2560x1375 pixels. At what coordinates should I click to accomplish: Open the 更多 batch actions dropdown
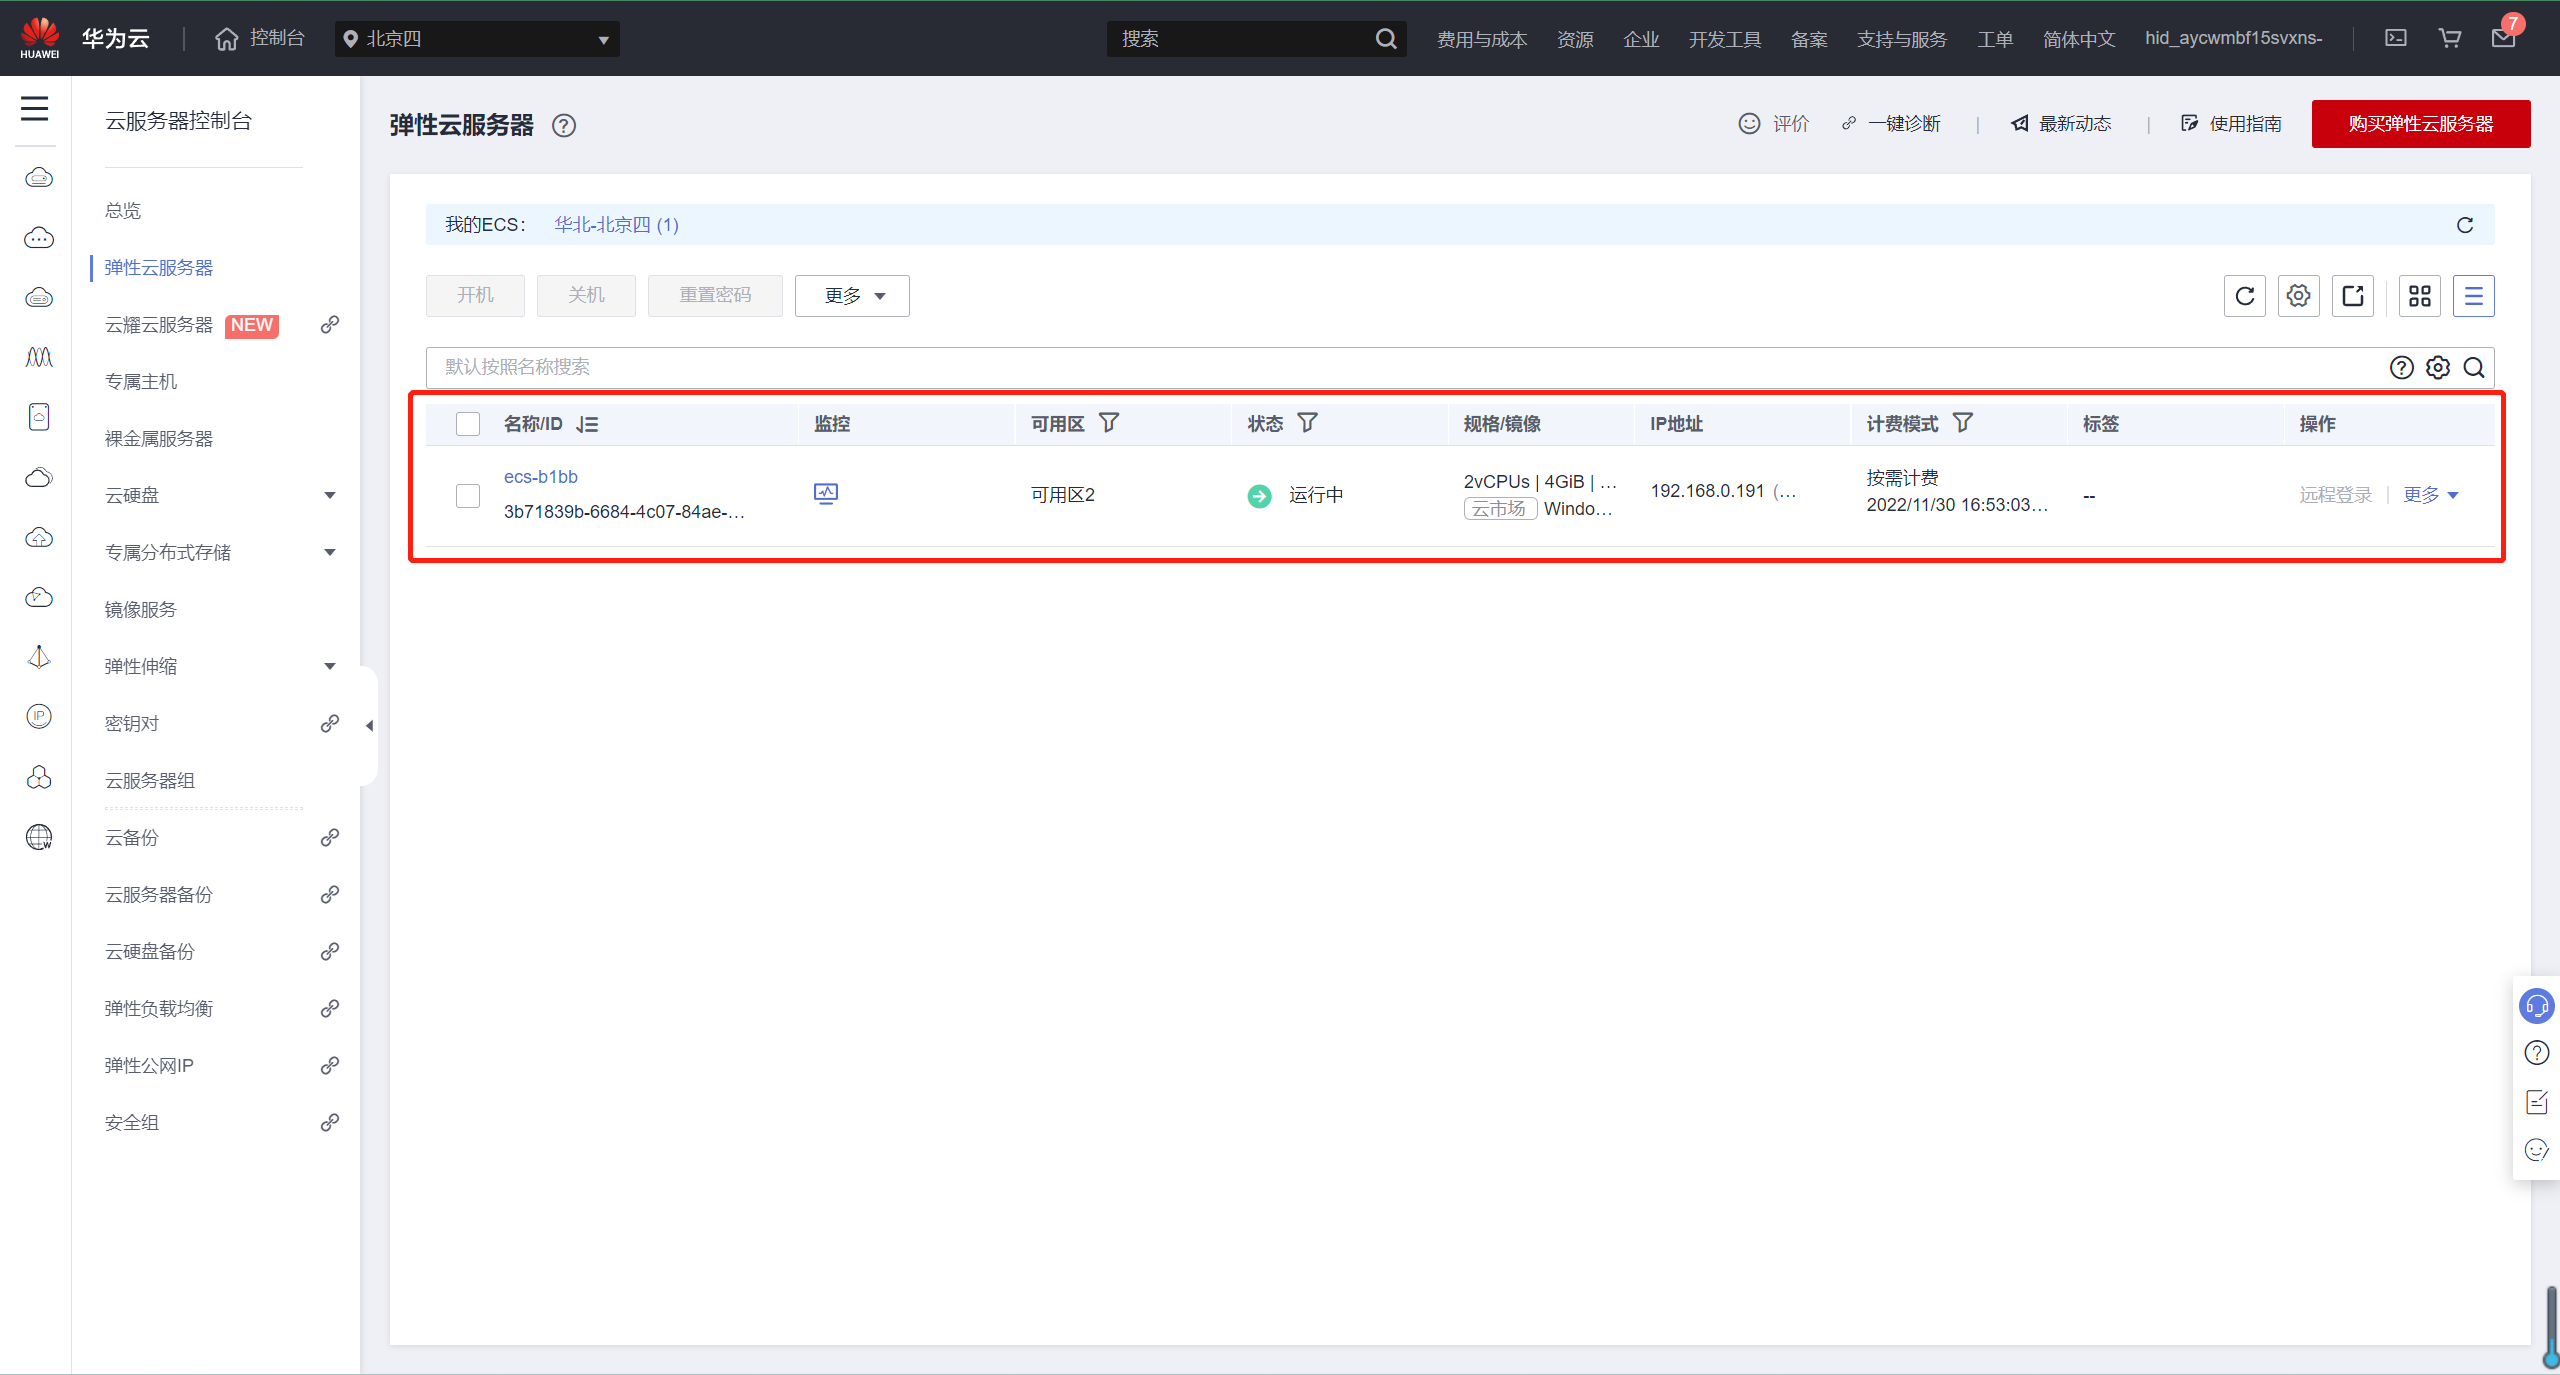(x=852, y=296)
